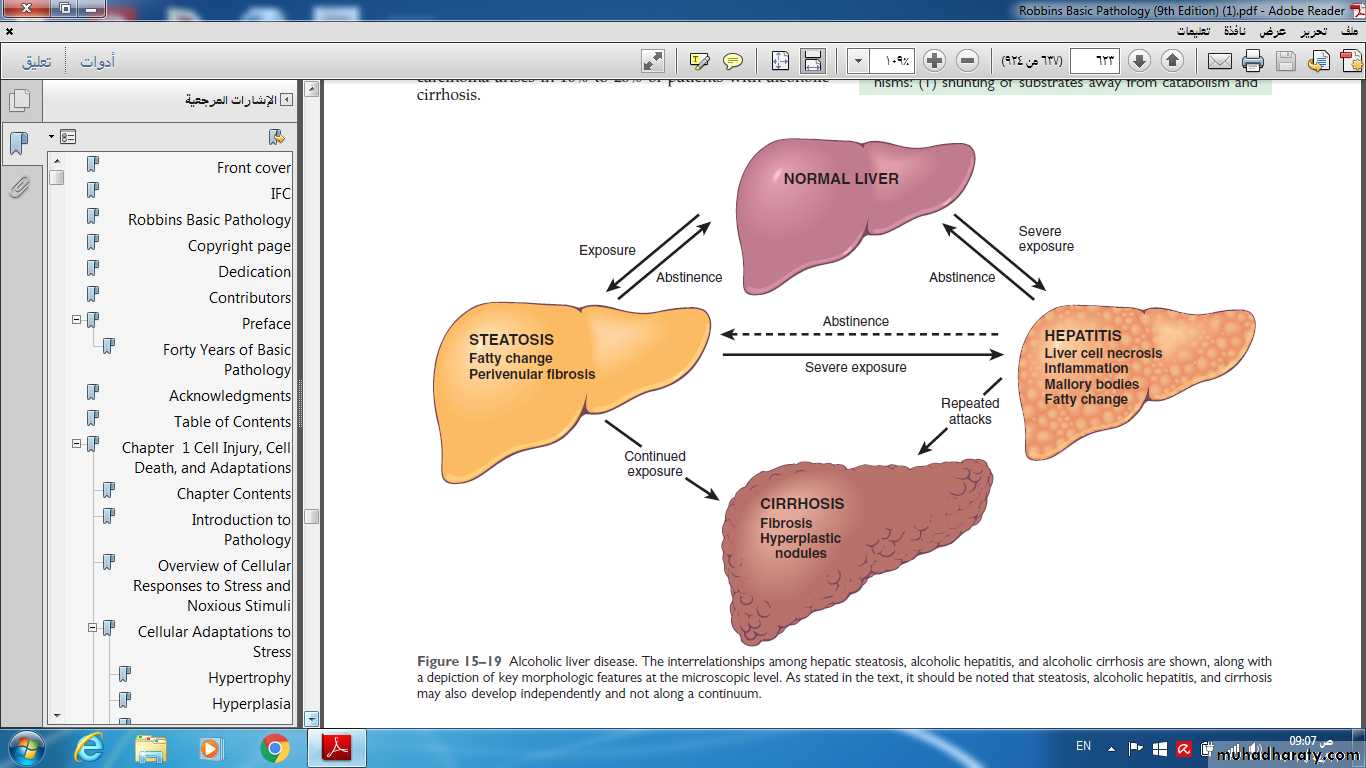Click the page number input field
Viewport: 1366px width, 768px height.
click(1094, 61)
